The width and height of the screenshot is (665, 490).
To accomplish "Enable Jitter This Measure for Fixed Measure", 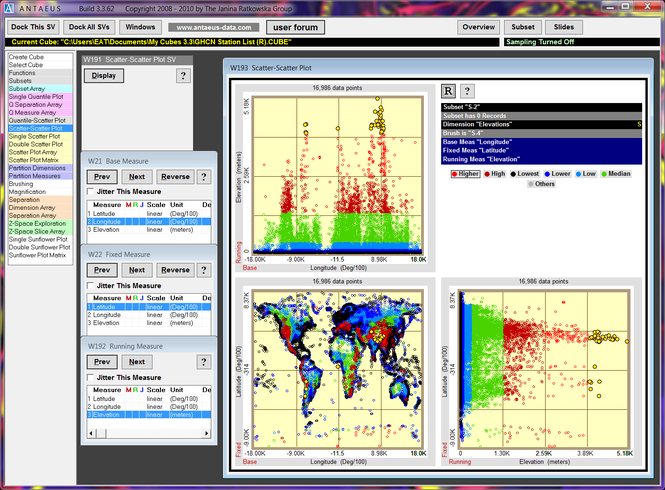I will [90, 284].
